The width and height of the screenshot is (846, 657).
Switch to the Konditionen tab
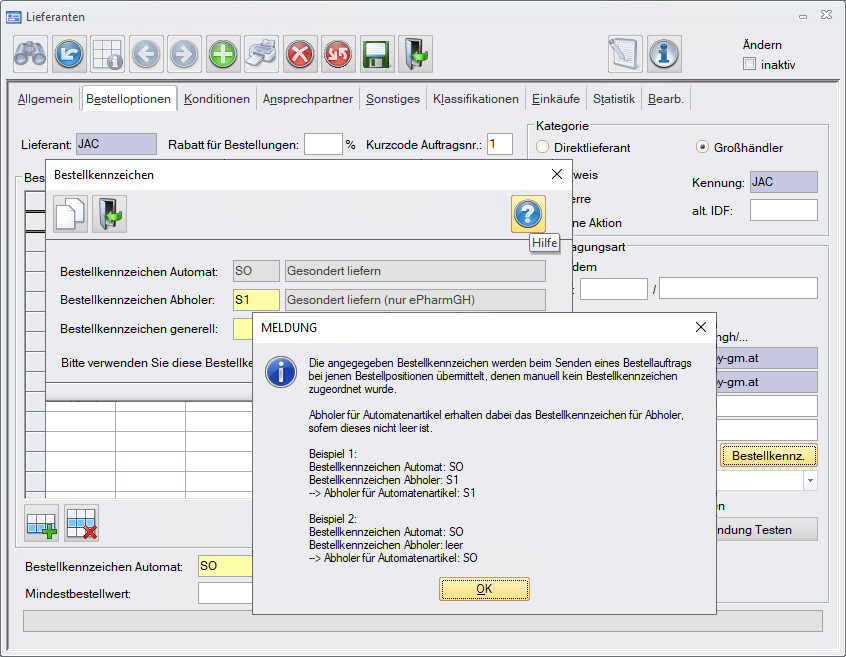(x=217, y=99)
